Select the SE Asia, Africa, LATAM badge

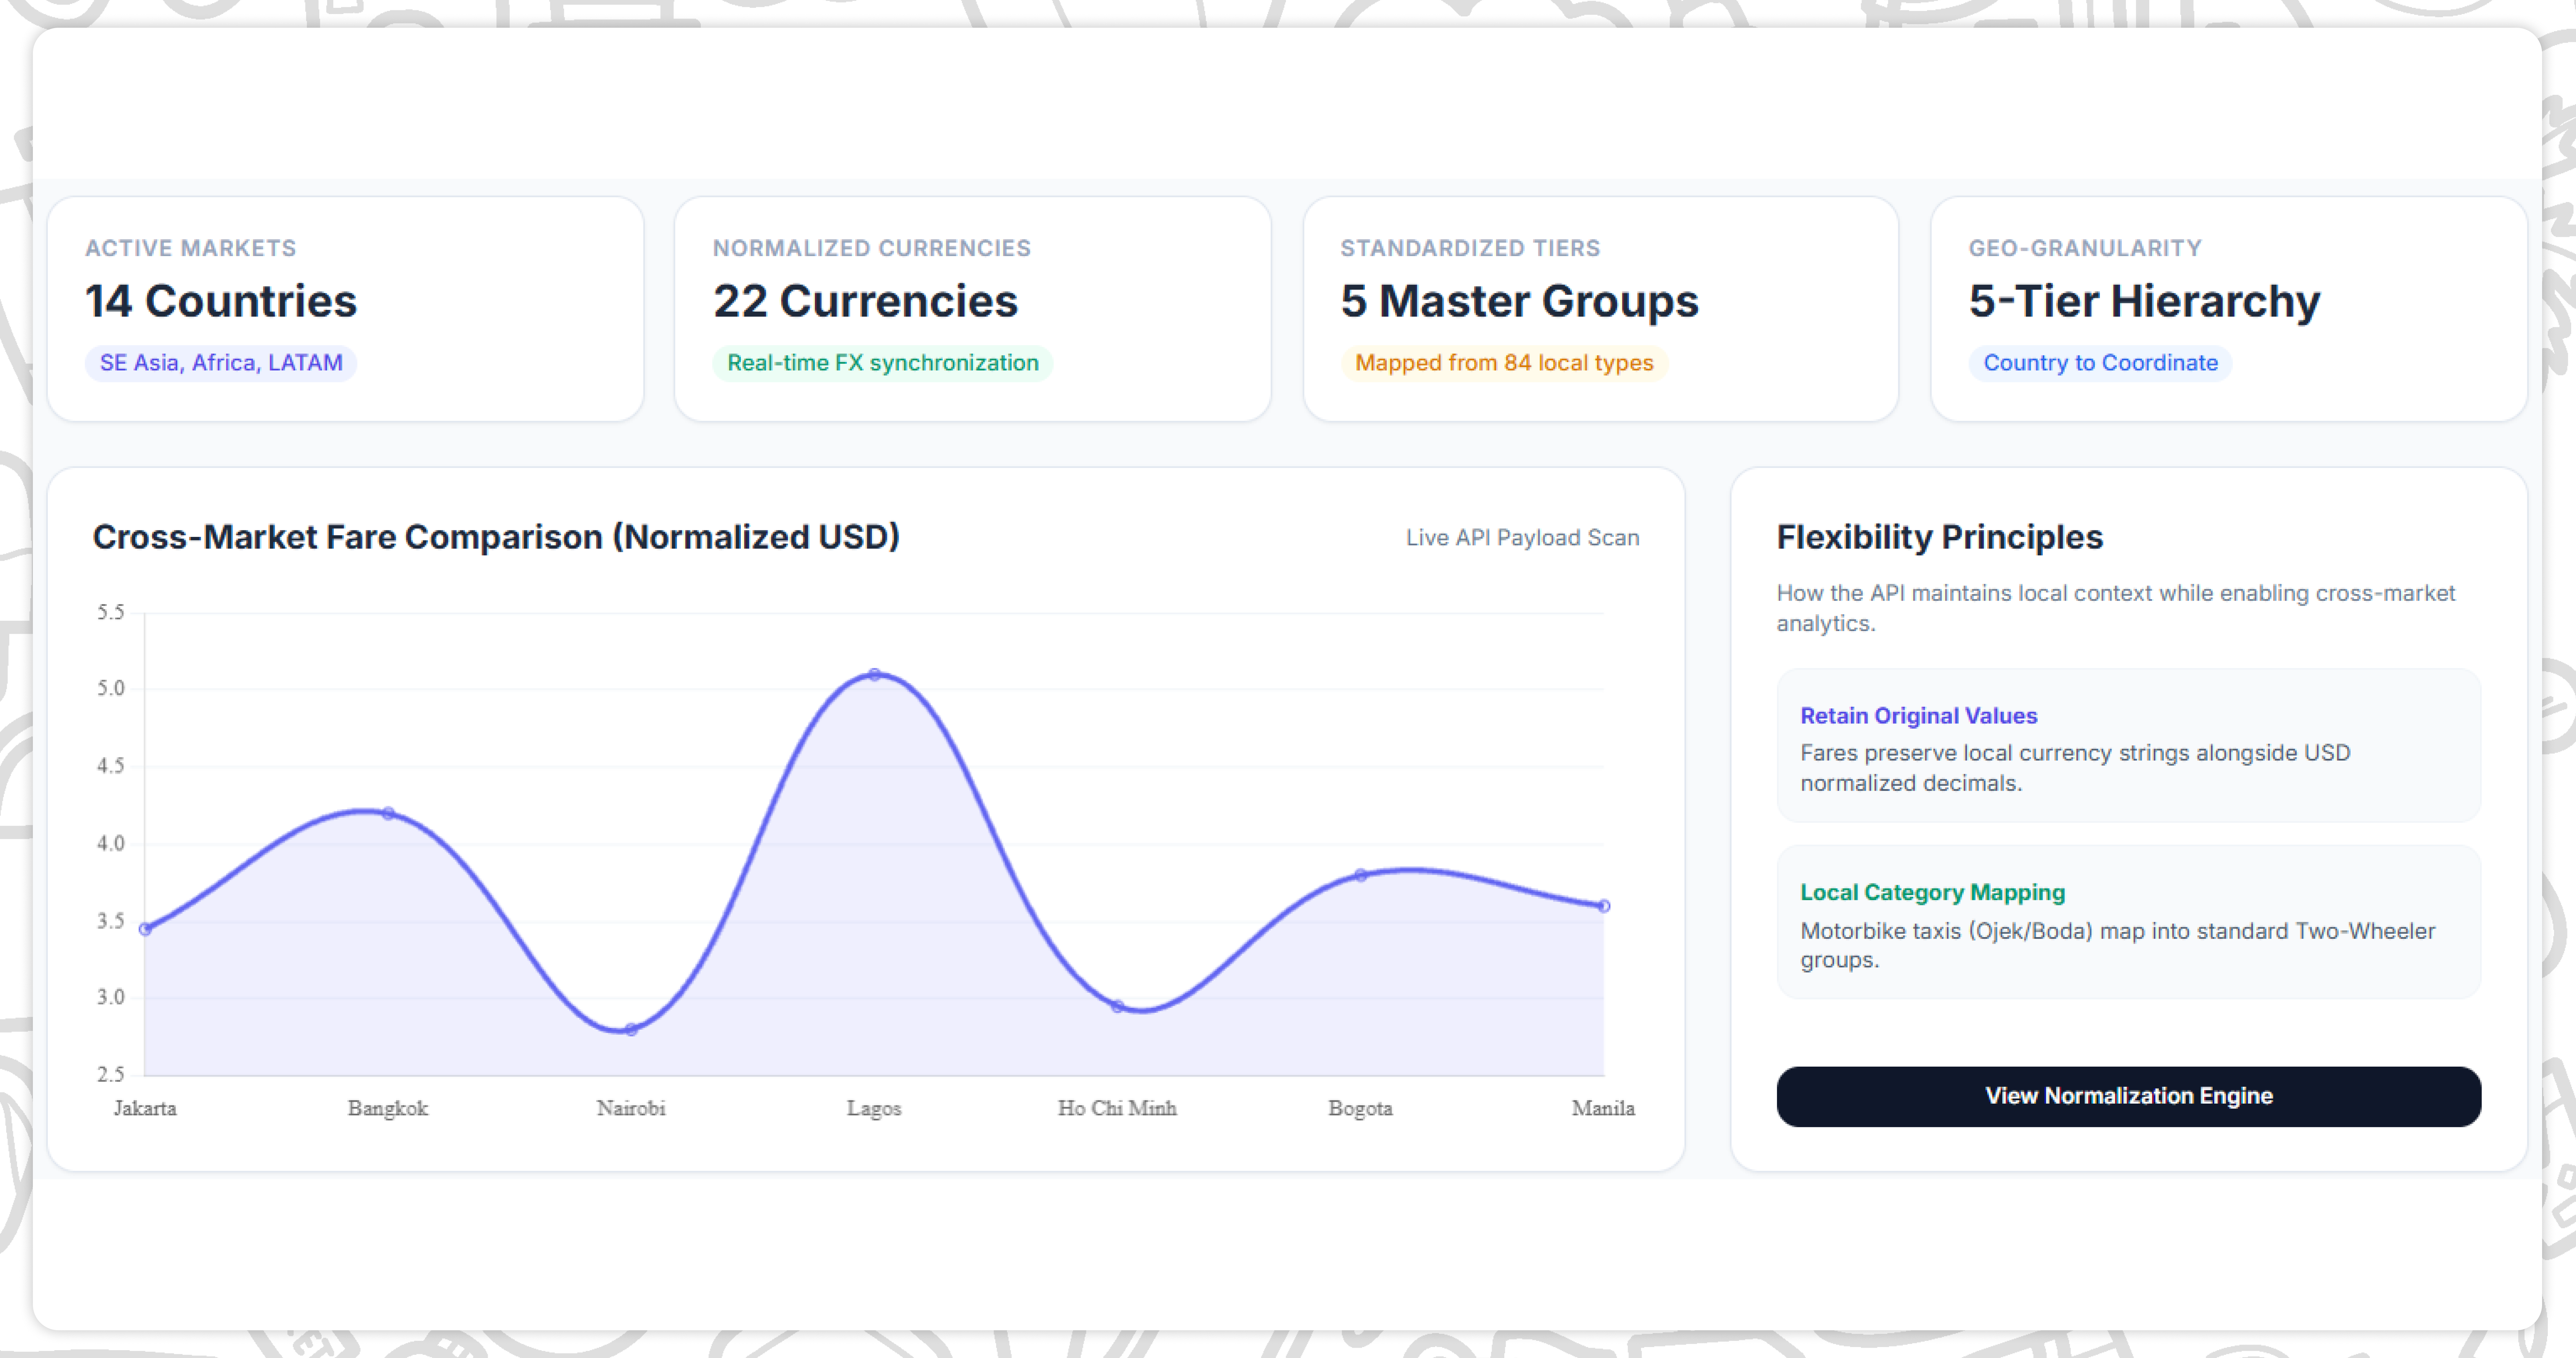(221, 363)
